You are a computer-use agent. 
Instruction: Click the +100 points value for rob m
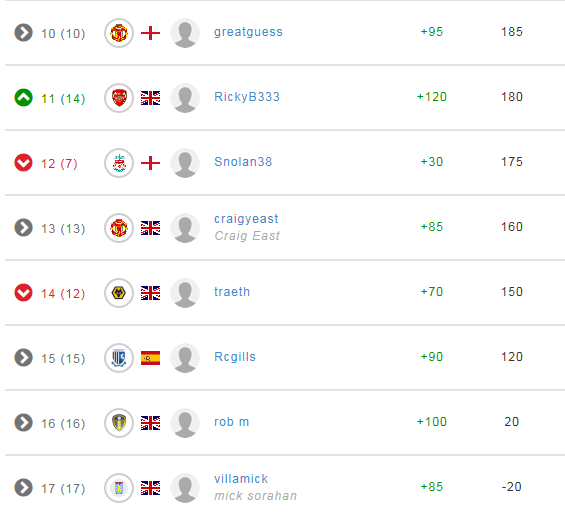coord(432,422)
